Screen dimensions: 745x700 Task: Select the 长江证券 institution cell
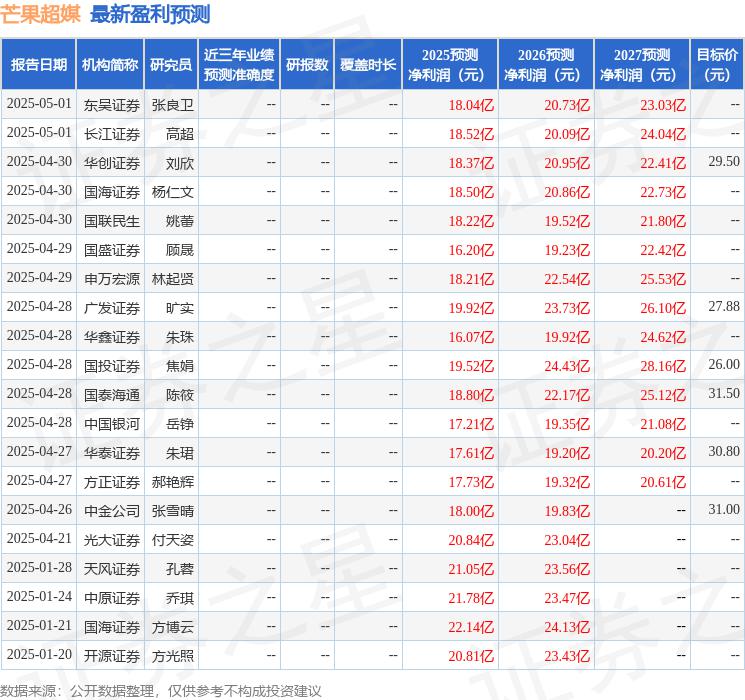(x=112, y=134)
